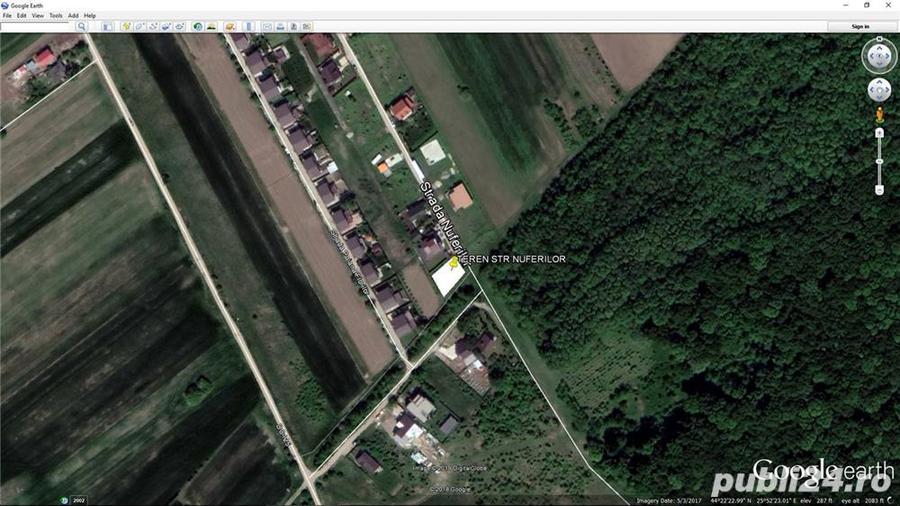Click the Add Placemark pushpin icon
900x506 pixels.
[126, 26]
